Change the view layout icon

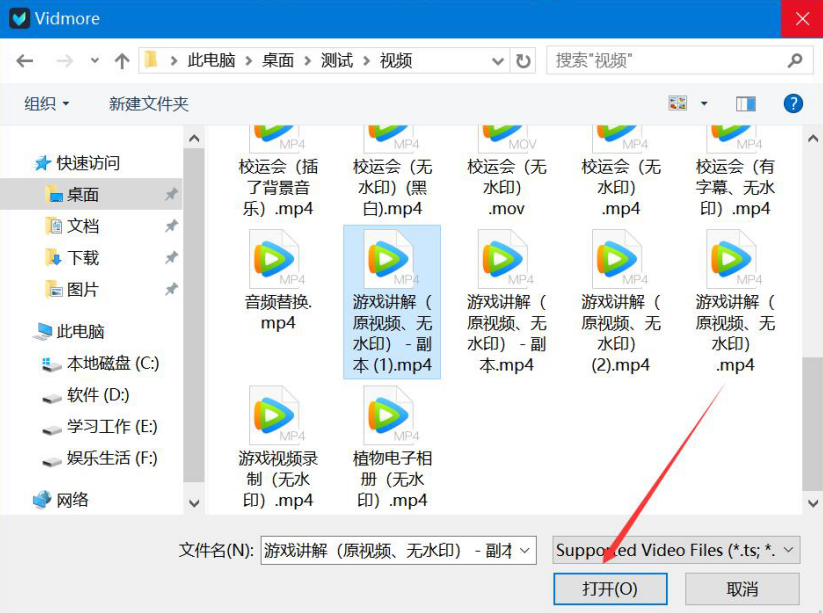click(x=678, y=103)
